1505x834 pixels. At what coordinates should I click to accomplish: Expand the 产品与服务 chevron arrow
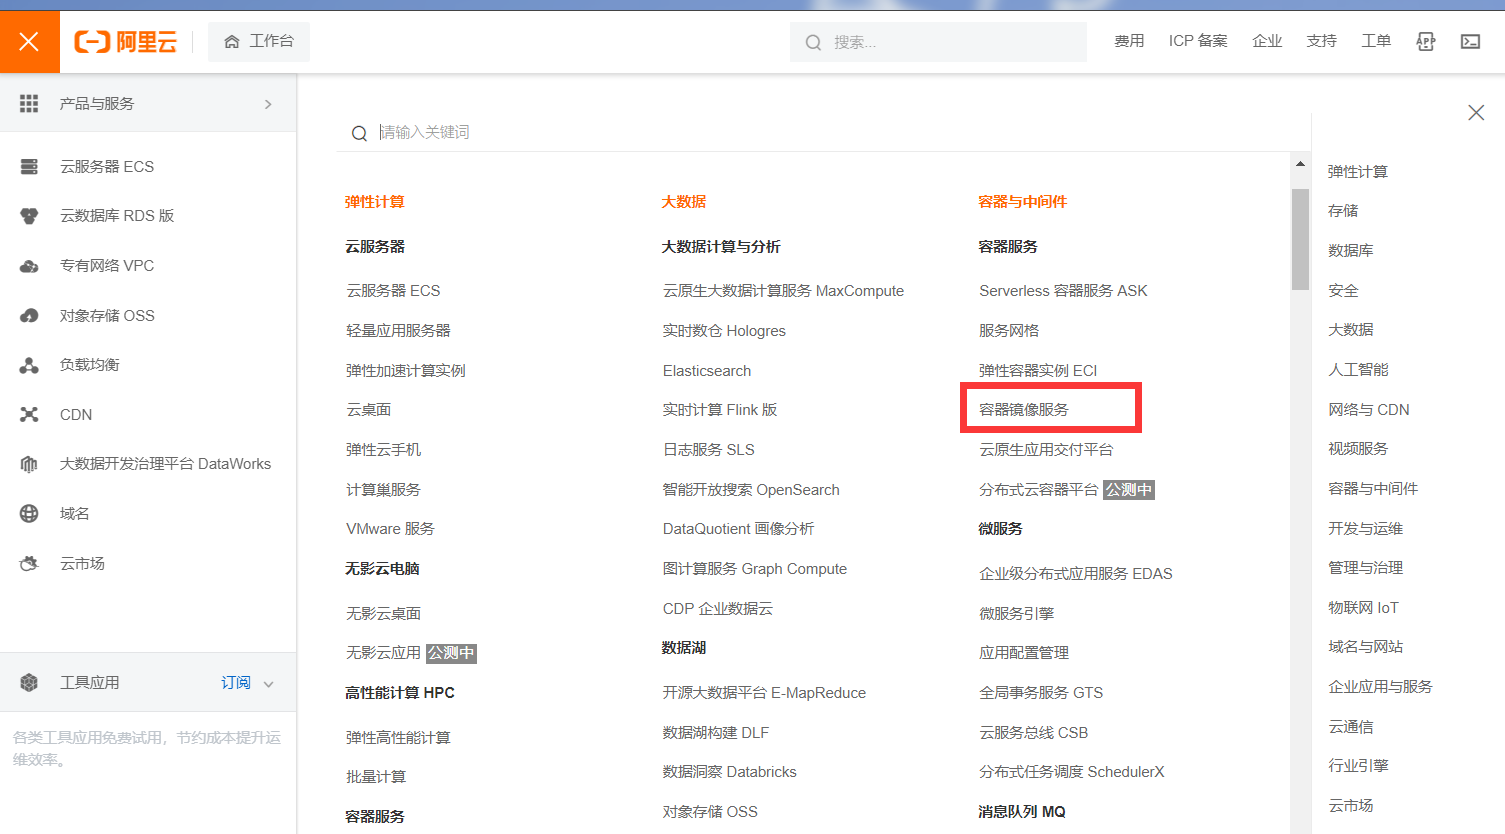(268, 104)
